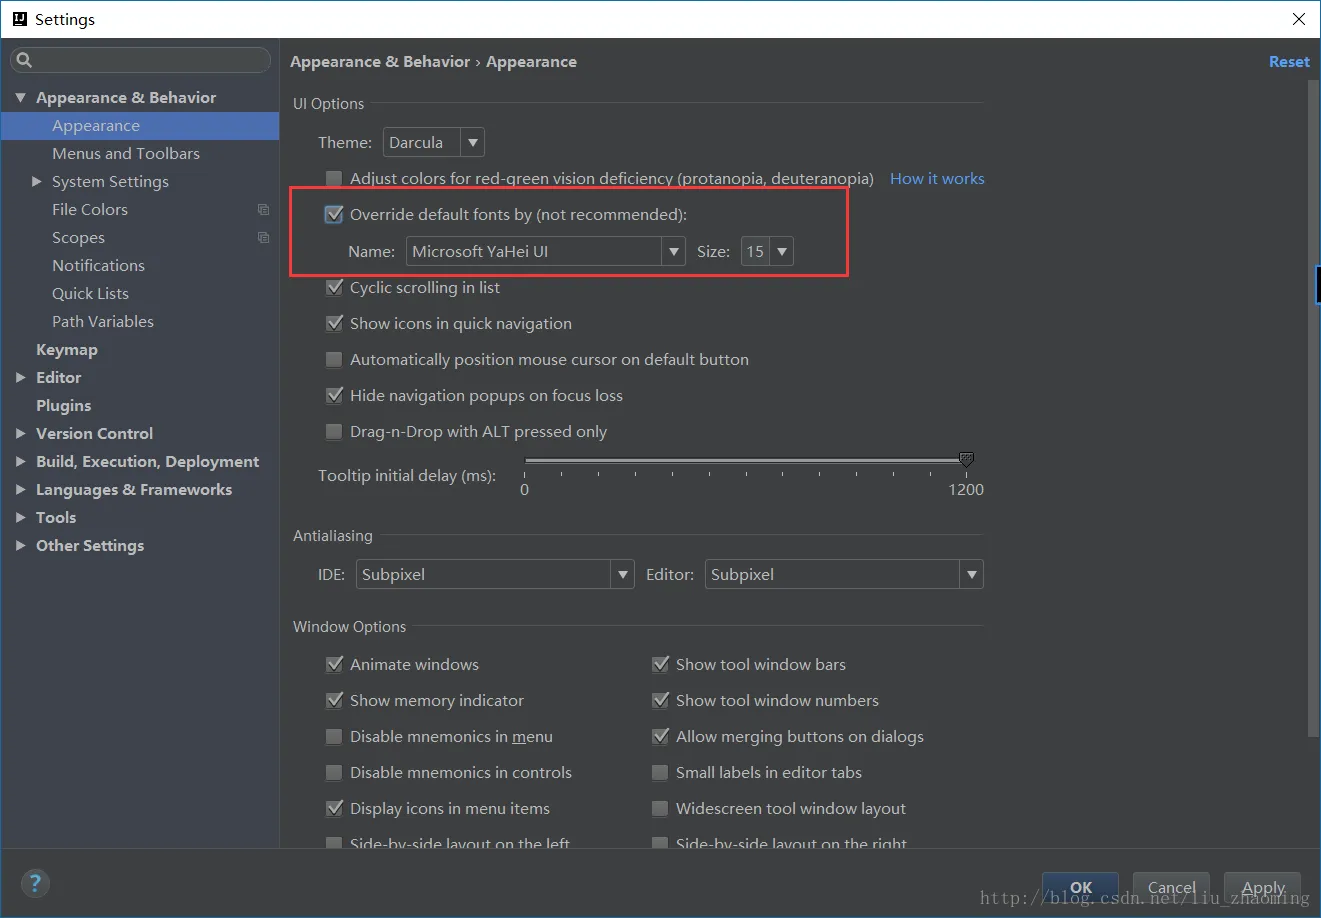Click the File Colors project-level icon
Viewport: 1321px width, 918px height.
(x=263, y=210)
